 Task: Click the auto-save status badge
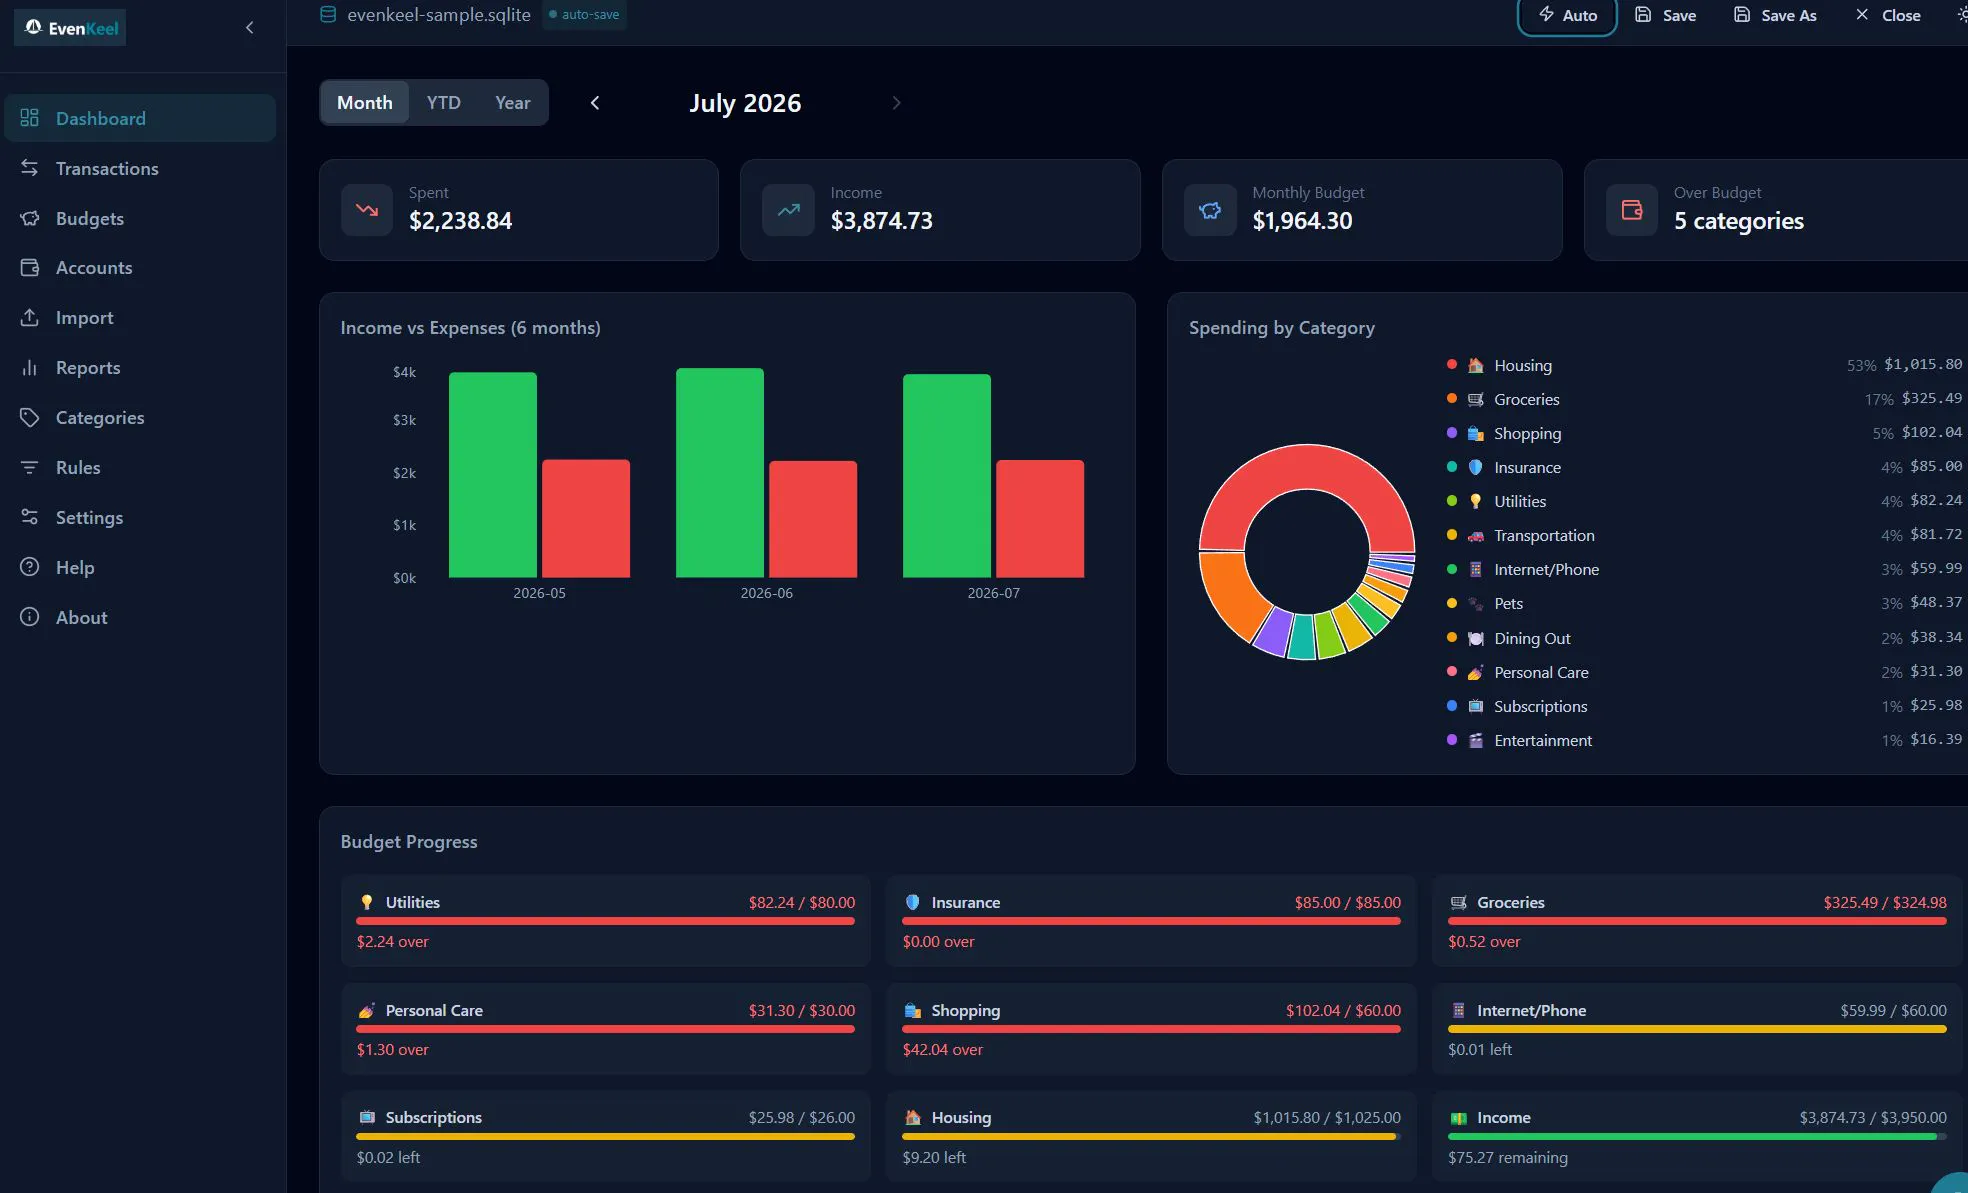click(584, 15)
